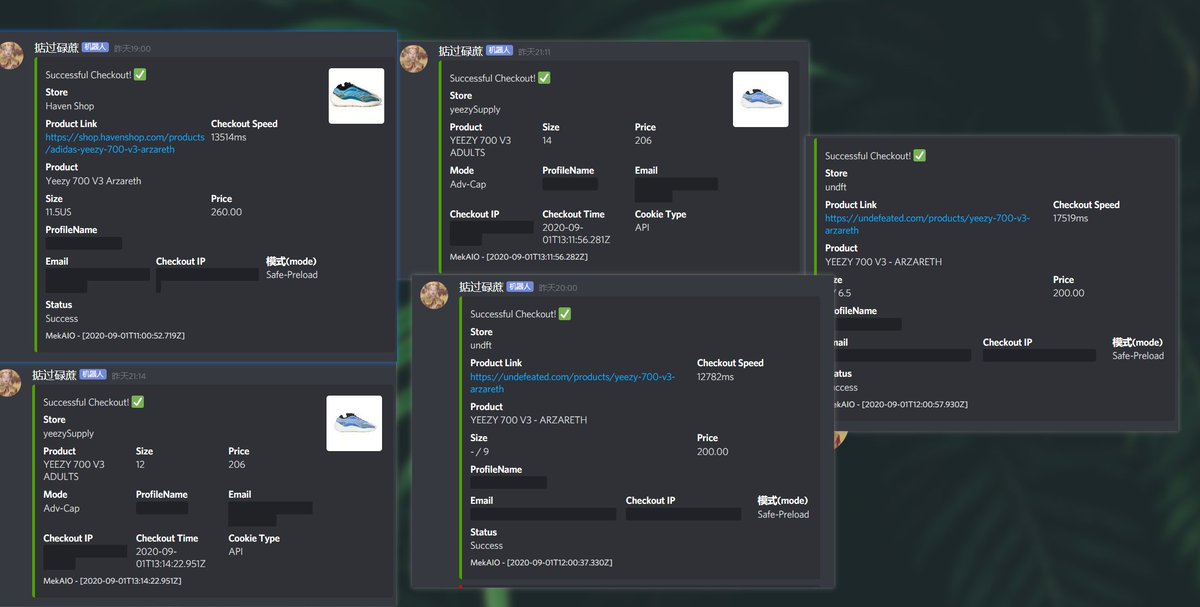
Task: Click the MekAIO footer dated 2020-09-01T11:00:52.719Z
Action: tap(115, 336)
